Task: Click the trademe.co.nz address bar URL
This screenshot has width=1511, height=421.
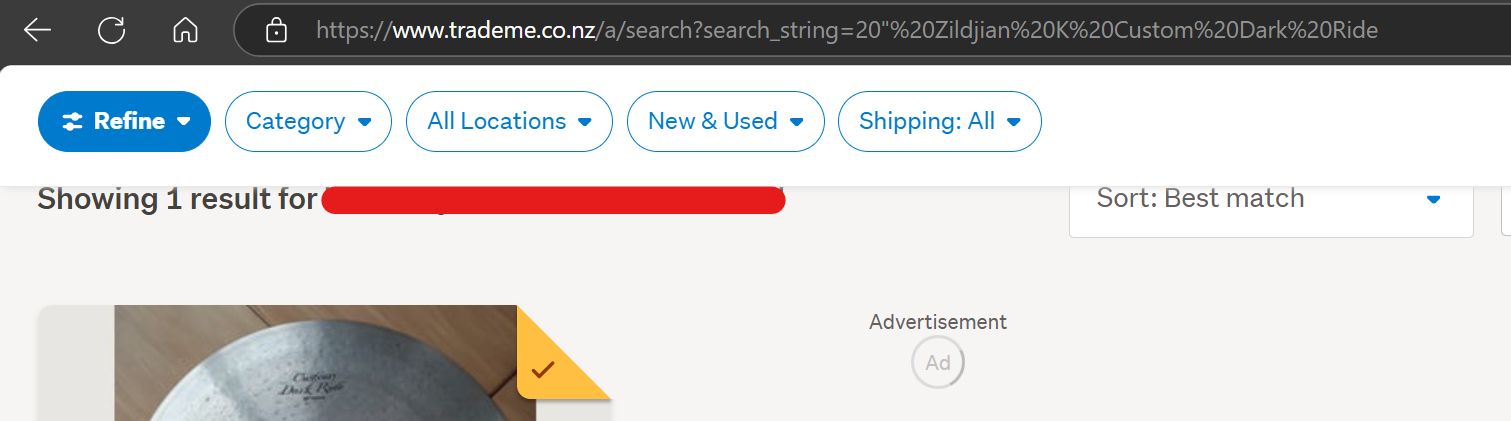Action: [x=847, y=31]
